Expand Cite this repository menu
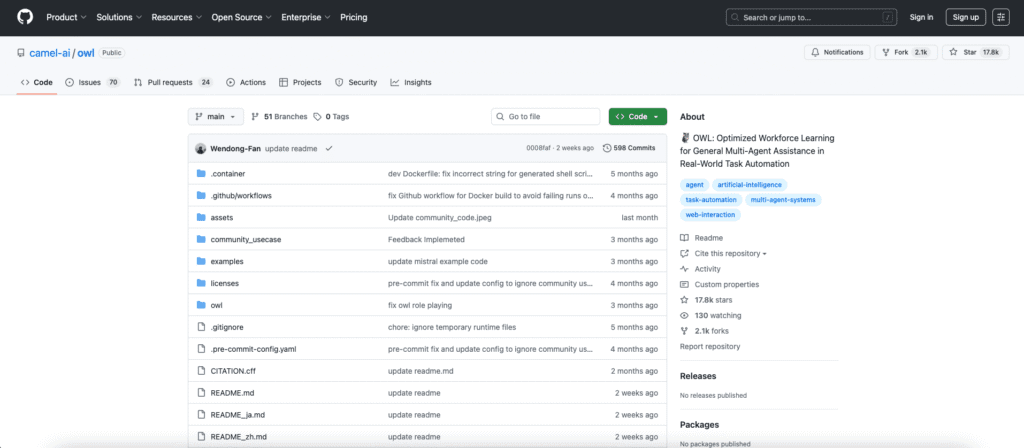Screen dimensions: 1024x448 click(x=726, y=253)
